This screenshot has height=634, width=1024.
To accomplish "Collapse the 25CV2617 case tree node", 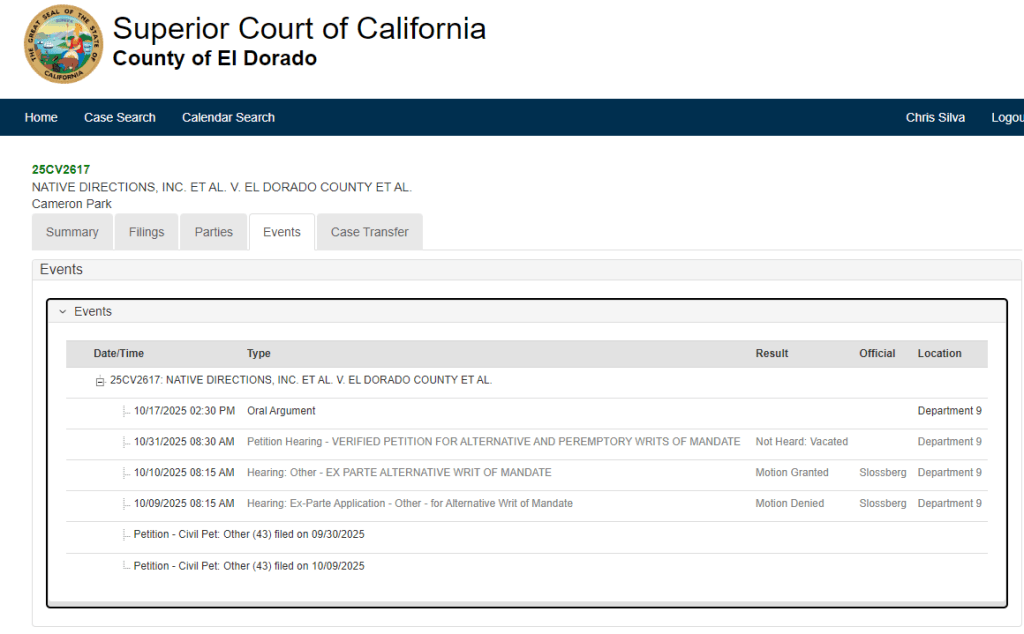I will coord(100,381).
